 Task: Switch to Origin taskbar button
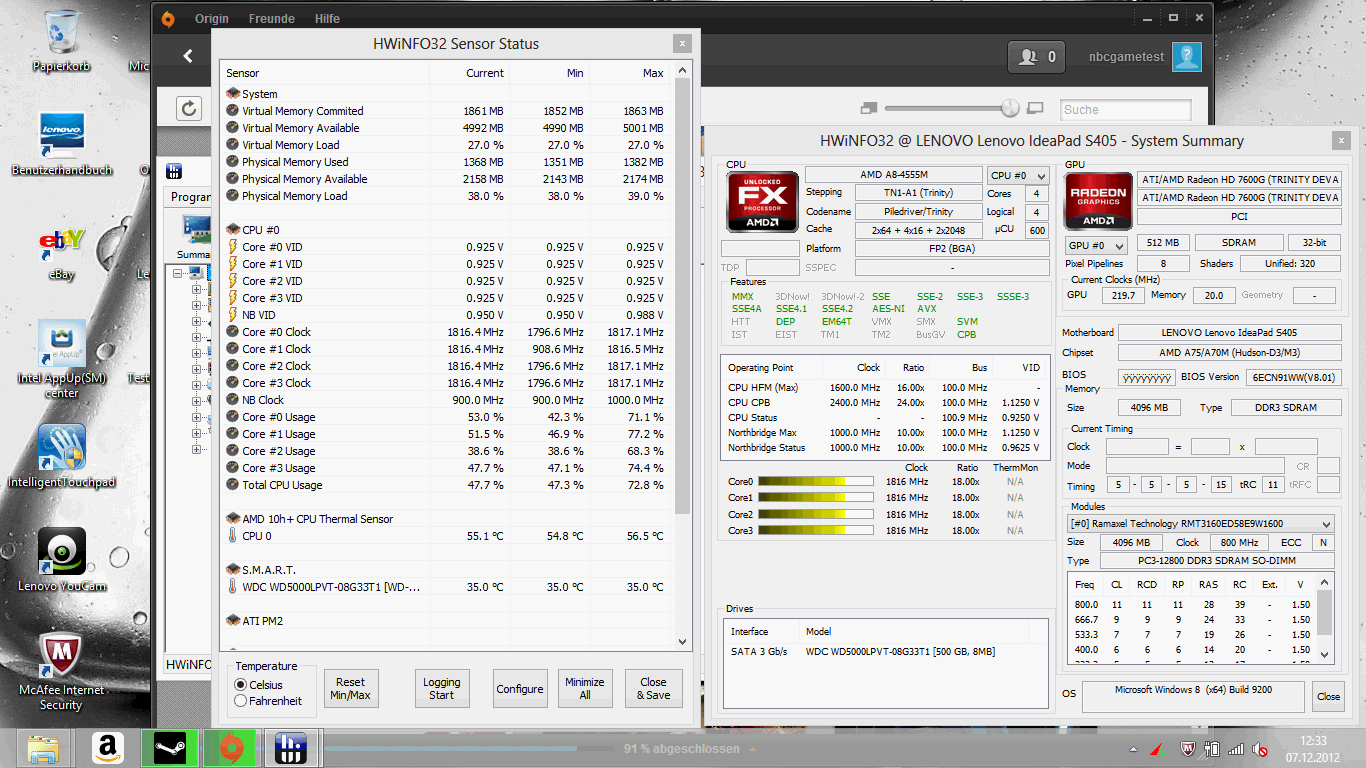[x=230, y=747]
